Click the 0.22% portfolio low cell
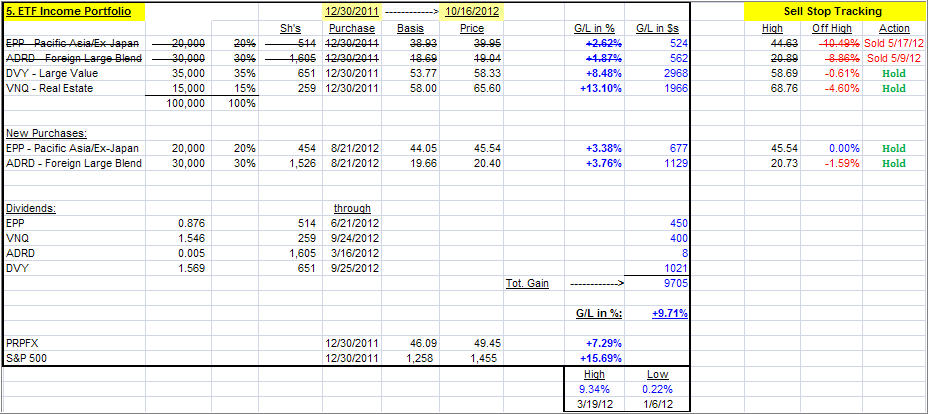 [x=658, y=390]
